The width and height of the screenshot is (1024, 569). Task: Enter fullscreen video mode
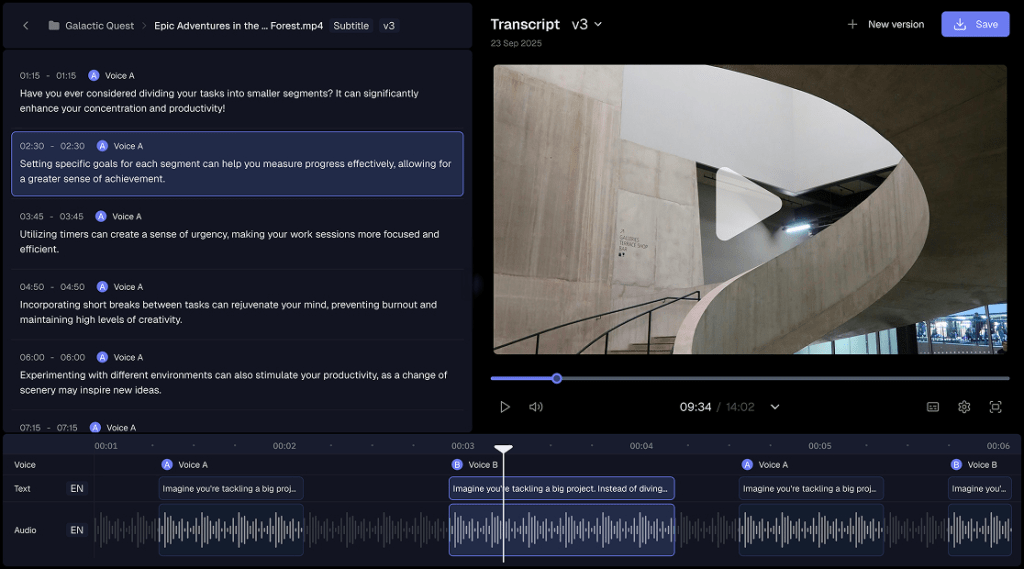pyautogui.click(x=995, y=407)
